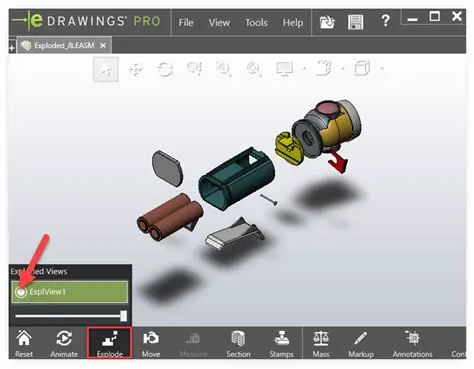This screenshot has width=474, height=369.
Task: Expand the view orientation dropdown arrow
Action: (343, 69)
